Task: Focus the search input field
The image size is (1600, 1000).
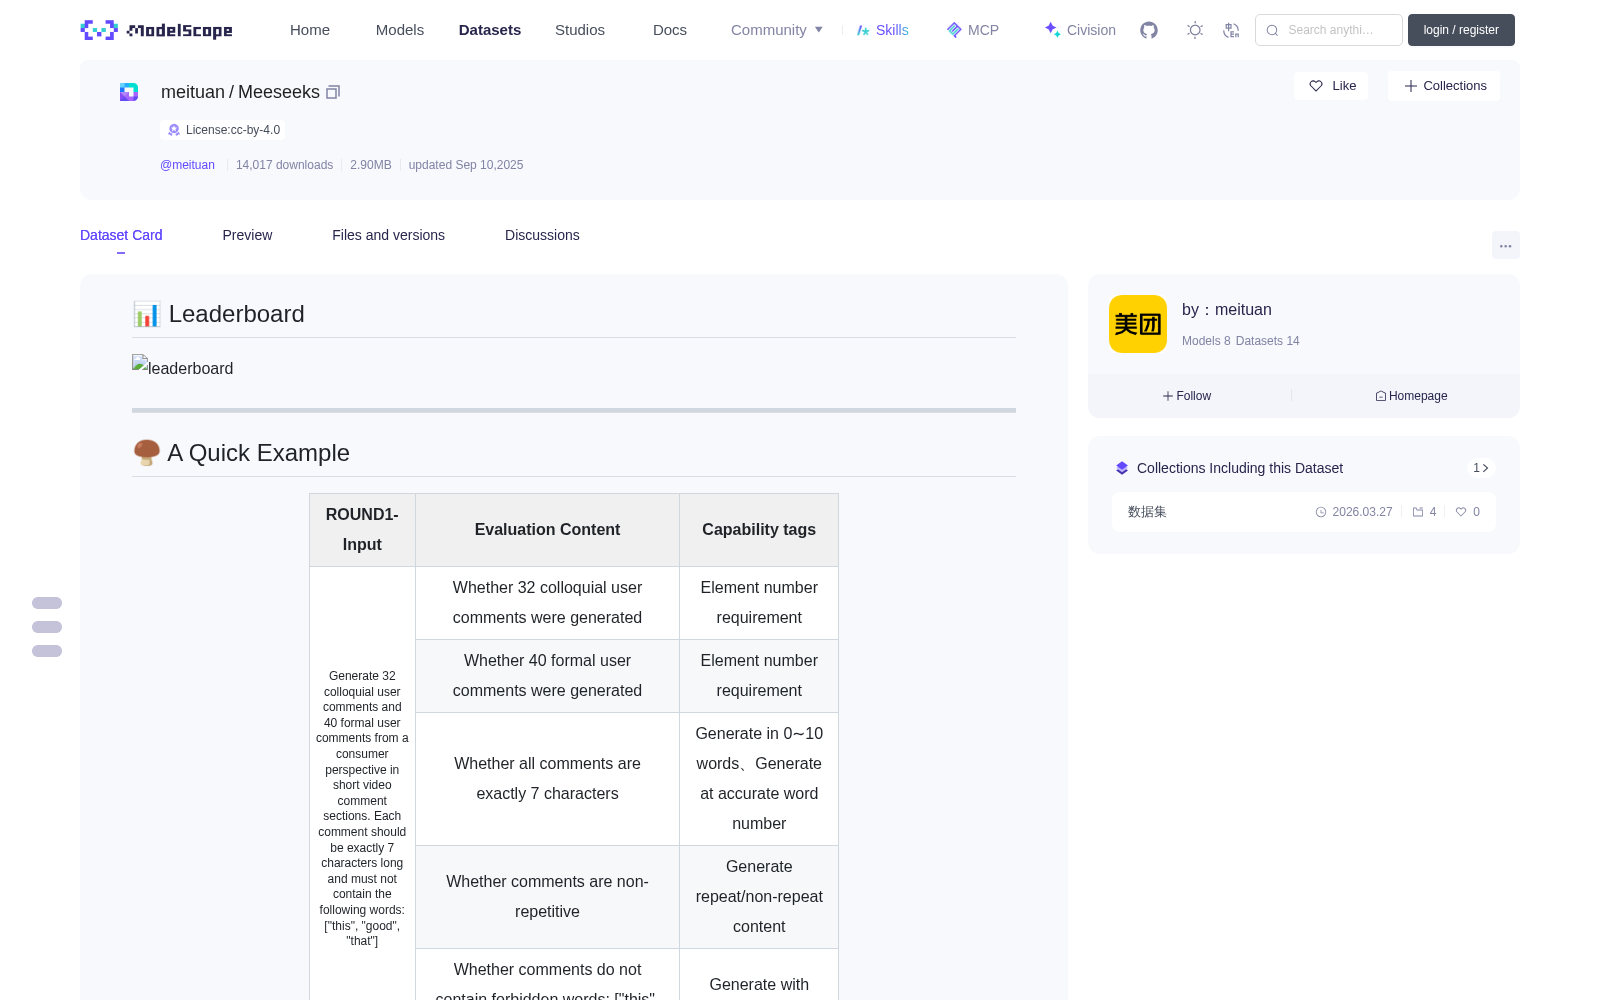Action: pyautogui.click(x=1329, y=30)
